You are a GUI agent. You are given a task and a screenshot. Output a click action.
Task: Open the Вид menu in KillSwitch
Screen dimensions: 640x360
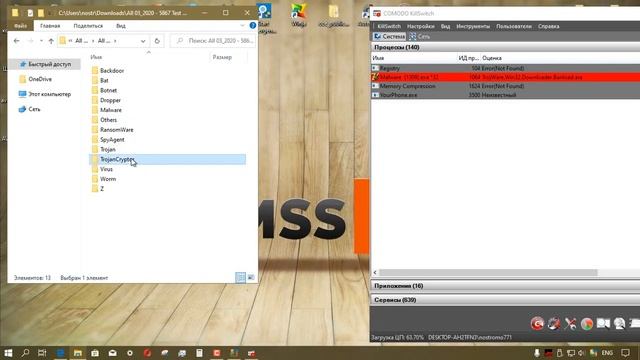coord(445,26)
